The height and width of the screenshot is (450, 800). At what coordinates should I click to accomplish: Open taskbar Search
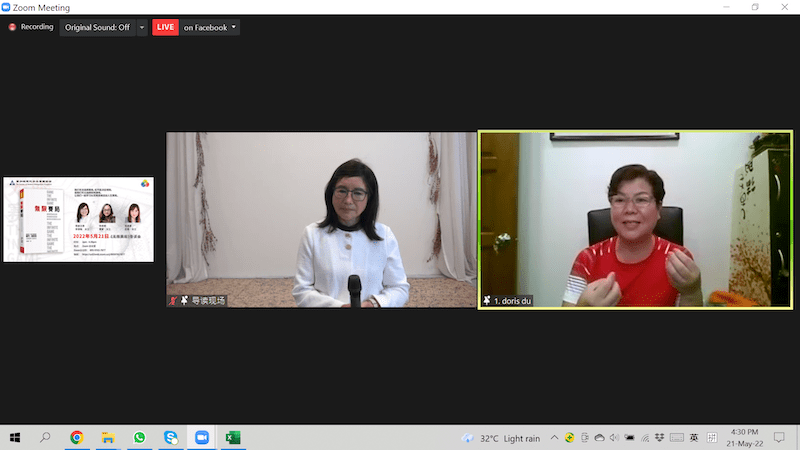point(45,438)
